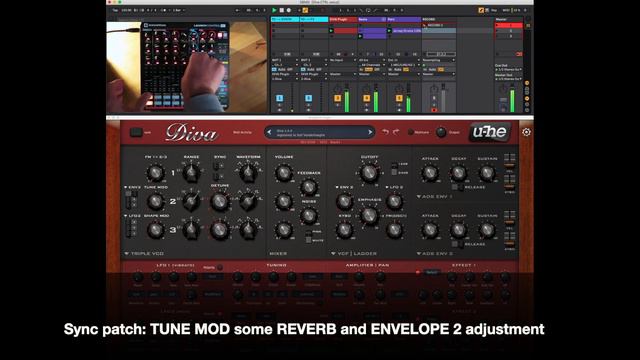Click ADS ENV 1 Attack knob
The image size is (640, 360).
[x=430, y=173]
